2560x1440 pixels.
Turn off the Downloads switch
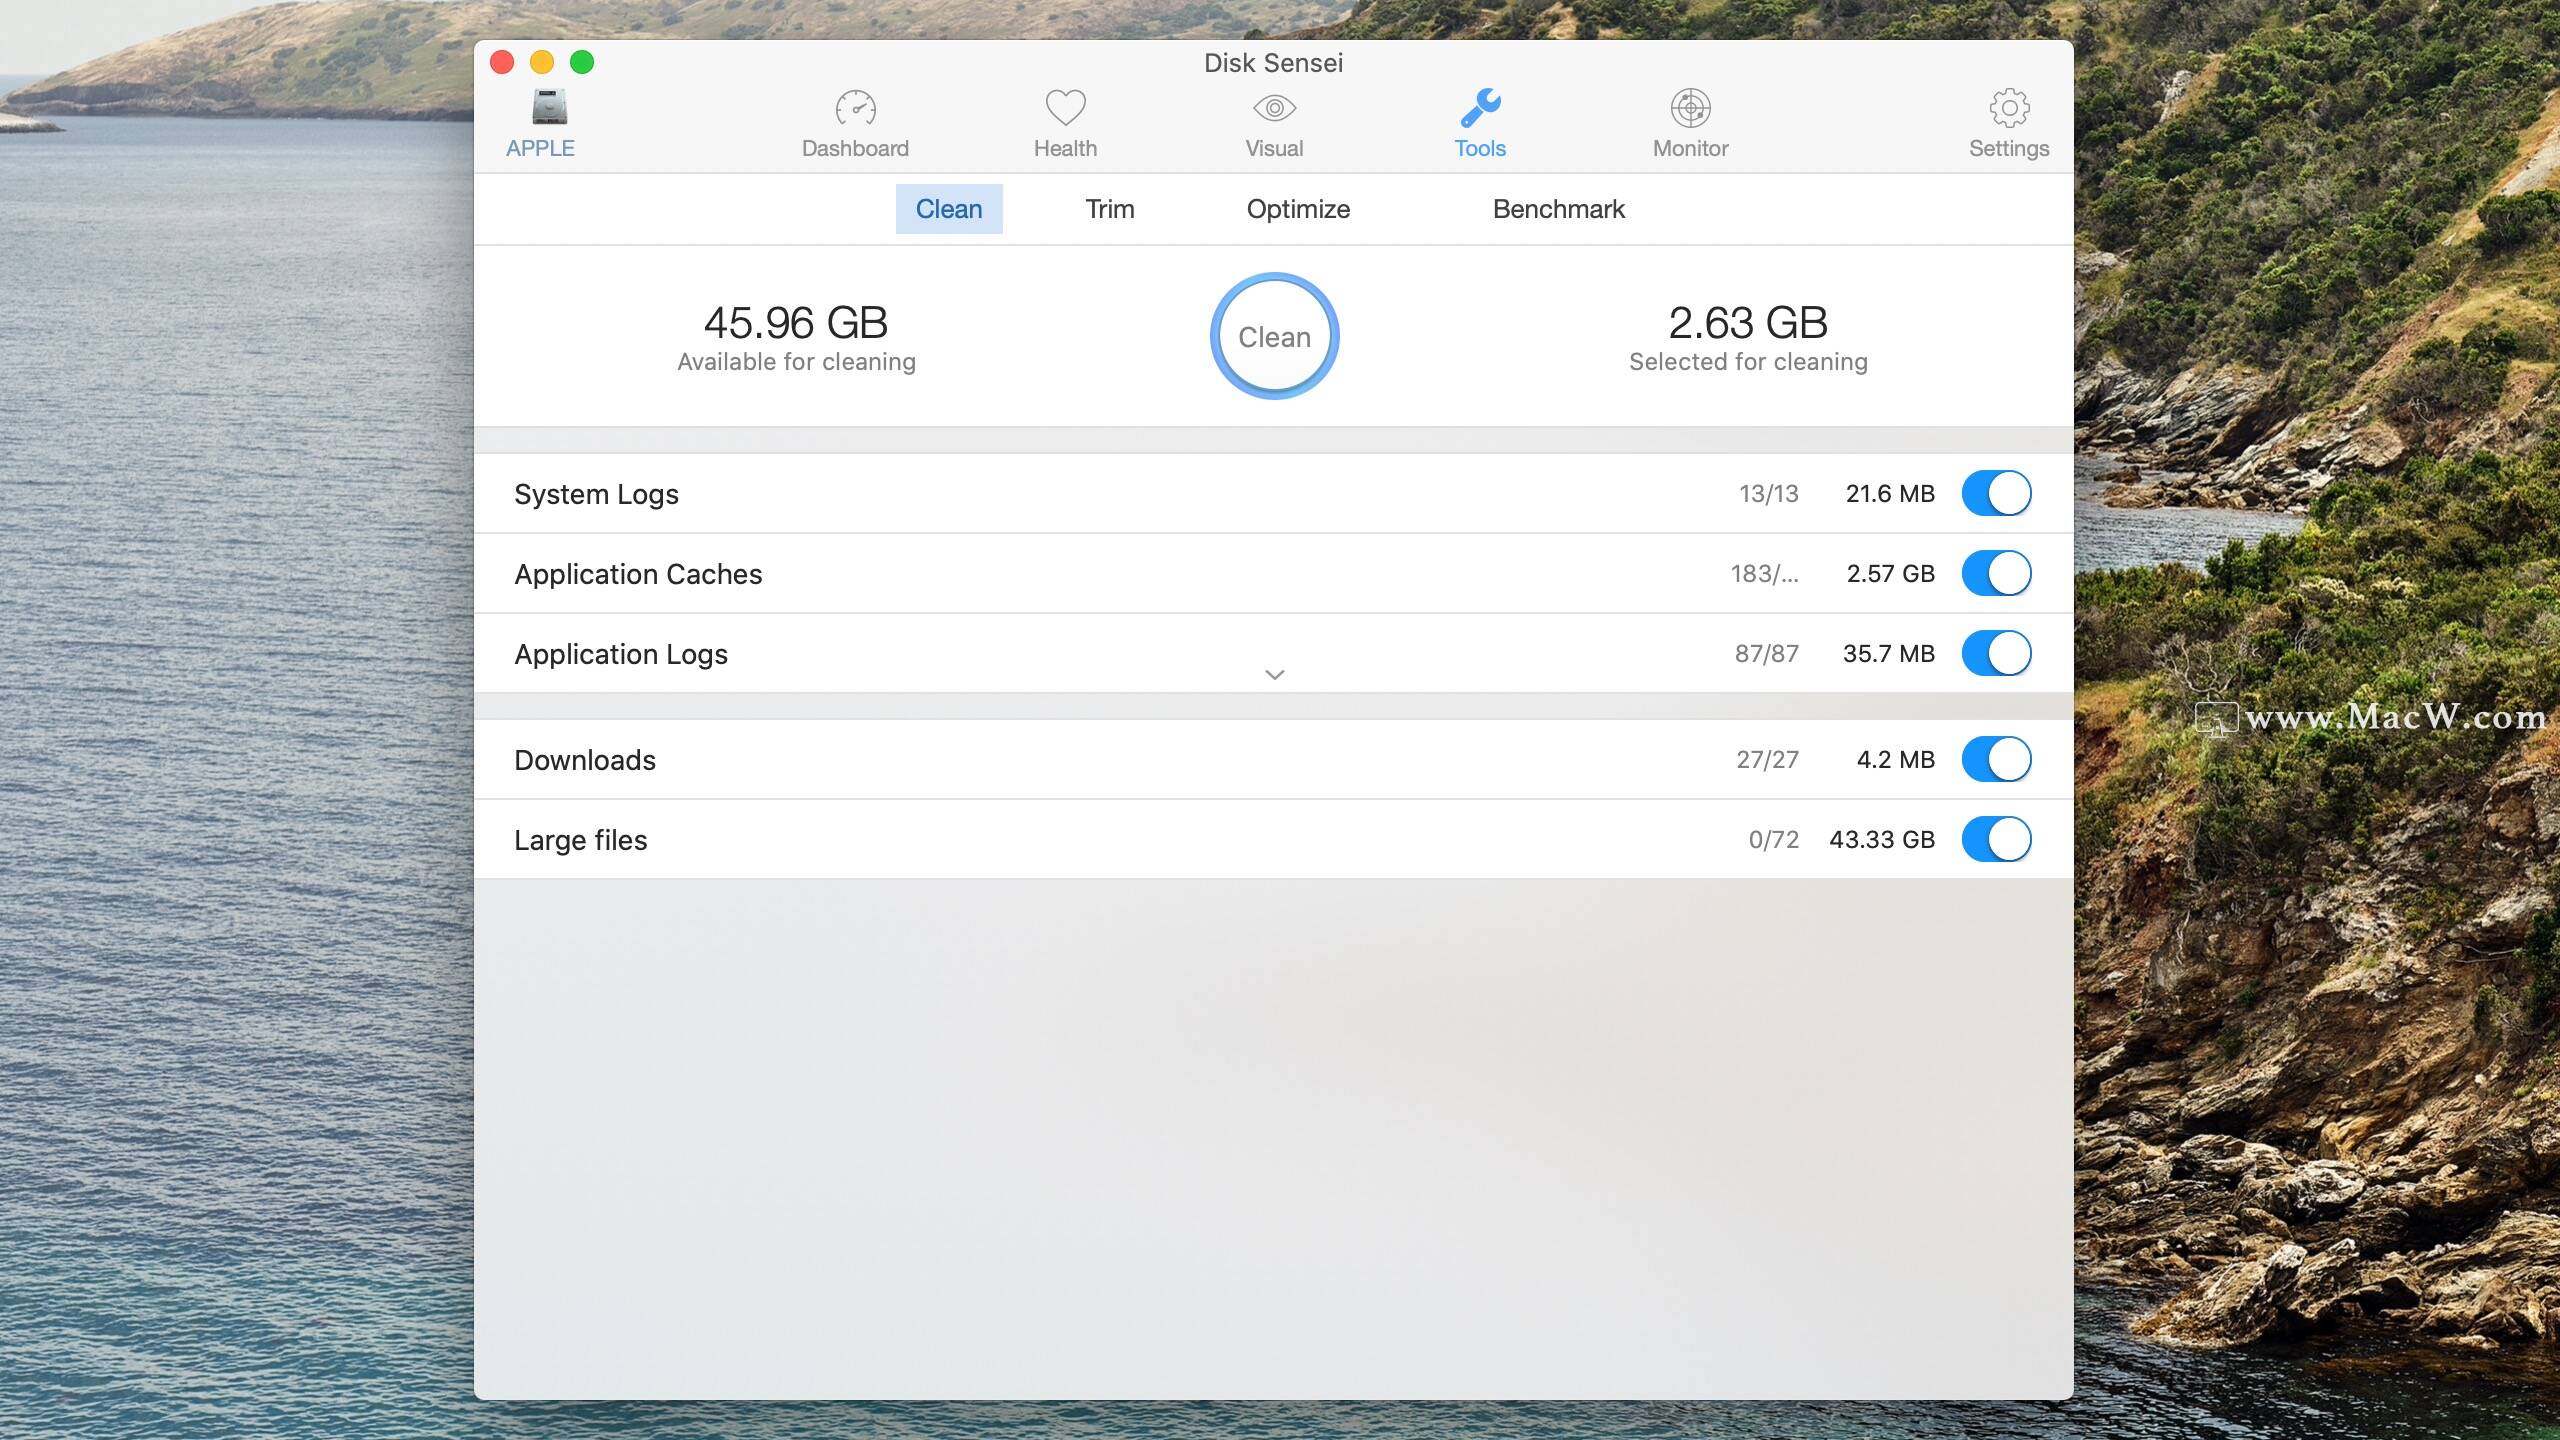1996,759
